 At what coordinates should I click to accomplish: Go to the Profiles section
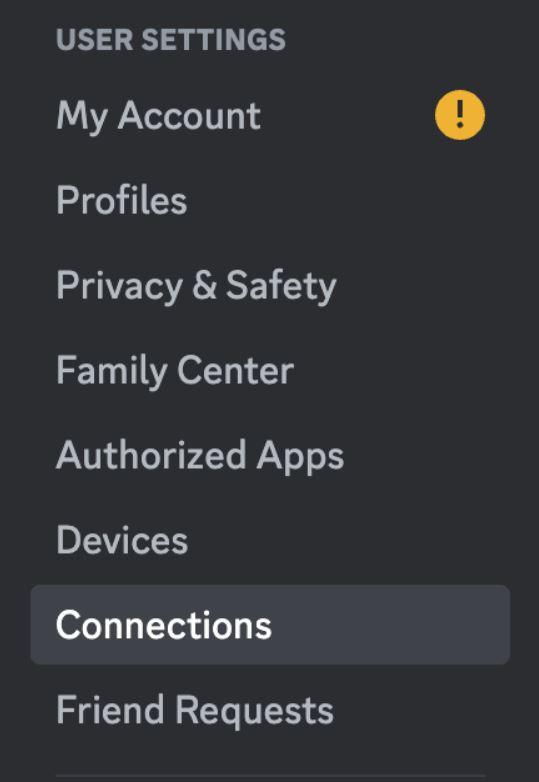pos(270,200)
